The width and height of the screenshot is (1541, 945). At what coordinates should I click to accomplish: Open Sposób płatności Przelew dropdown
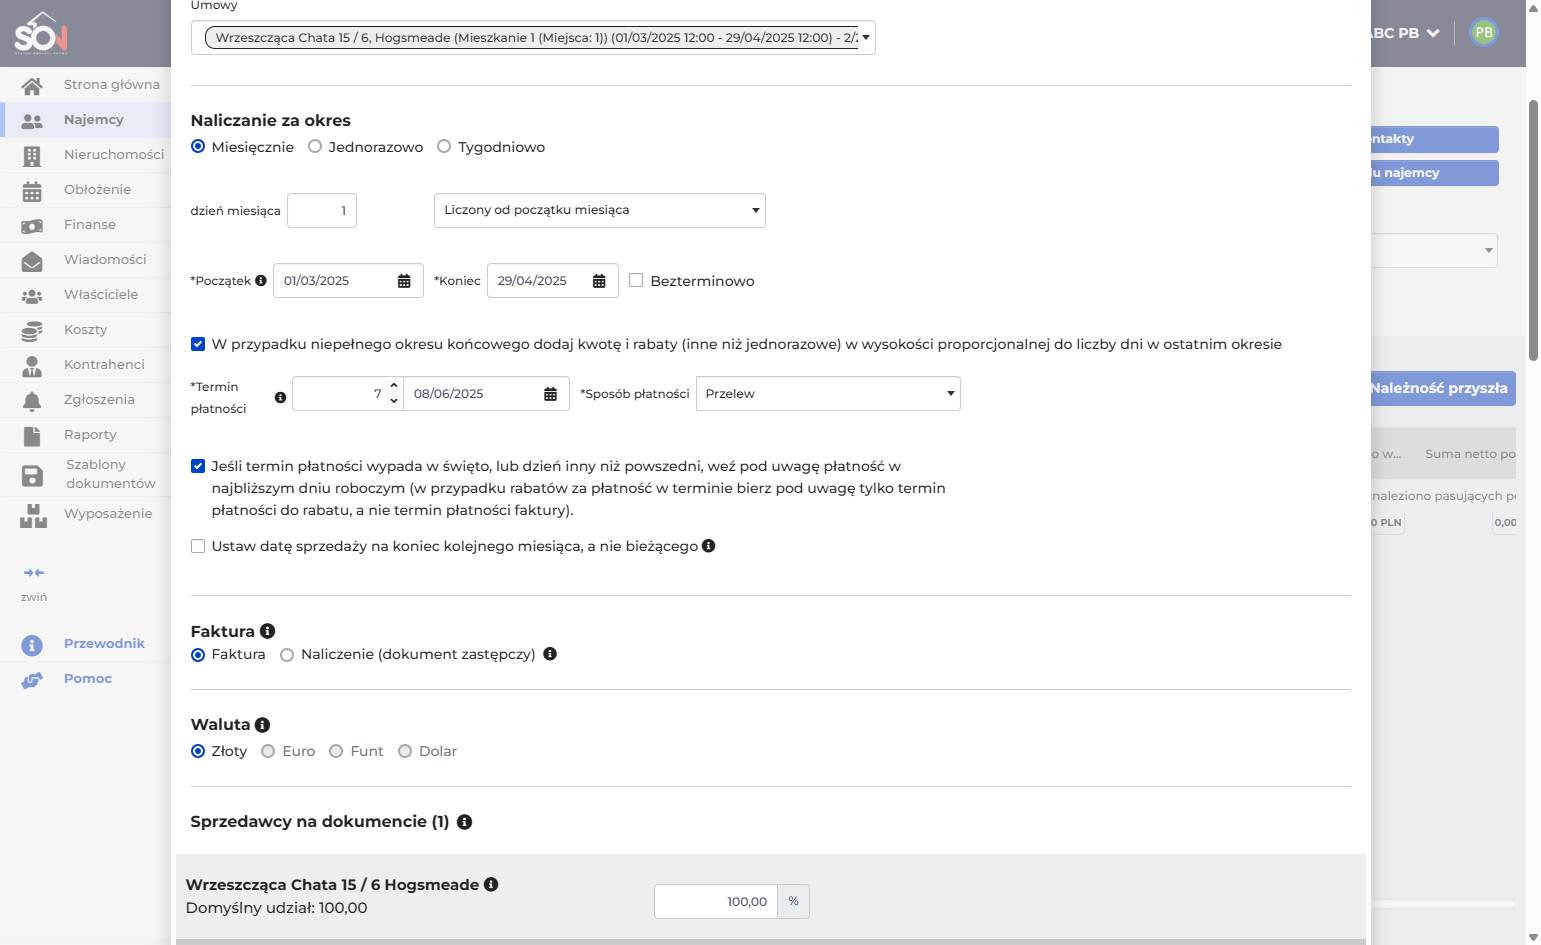[828, 394]
